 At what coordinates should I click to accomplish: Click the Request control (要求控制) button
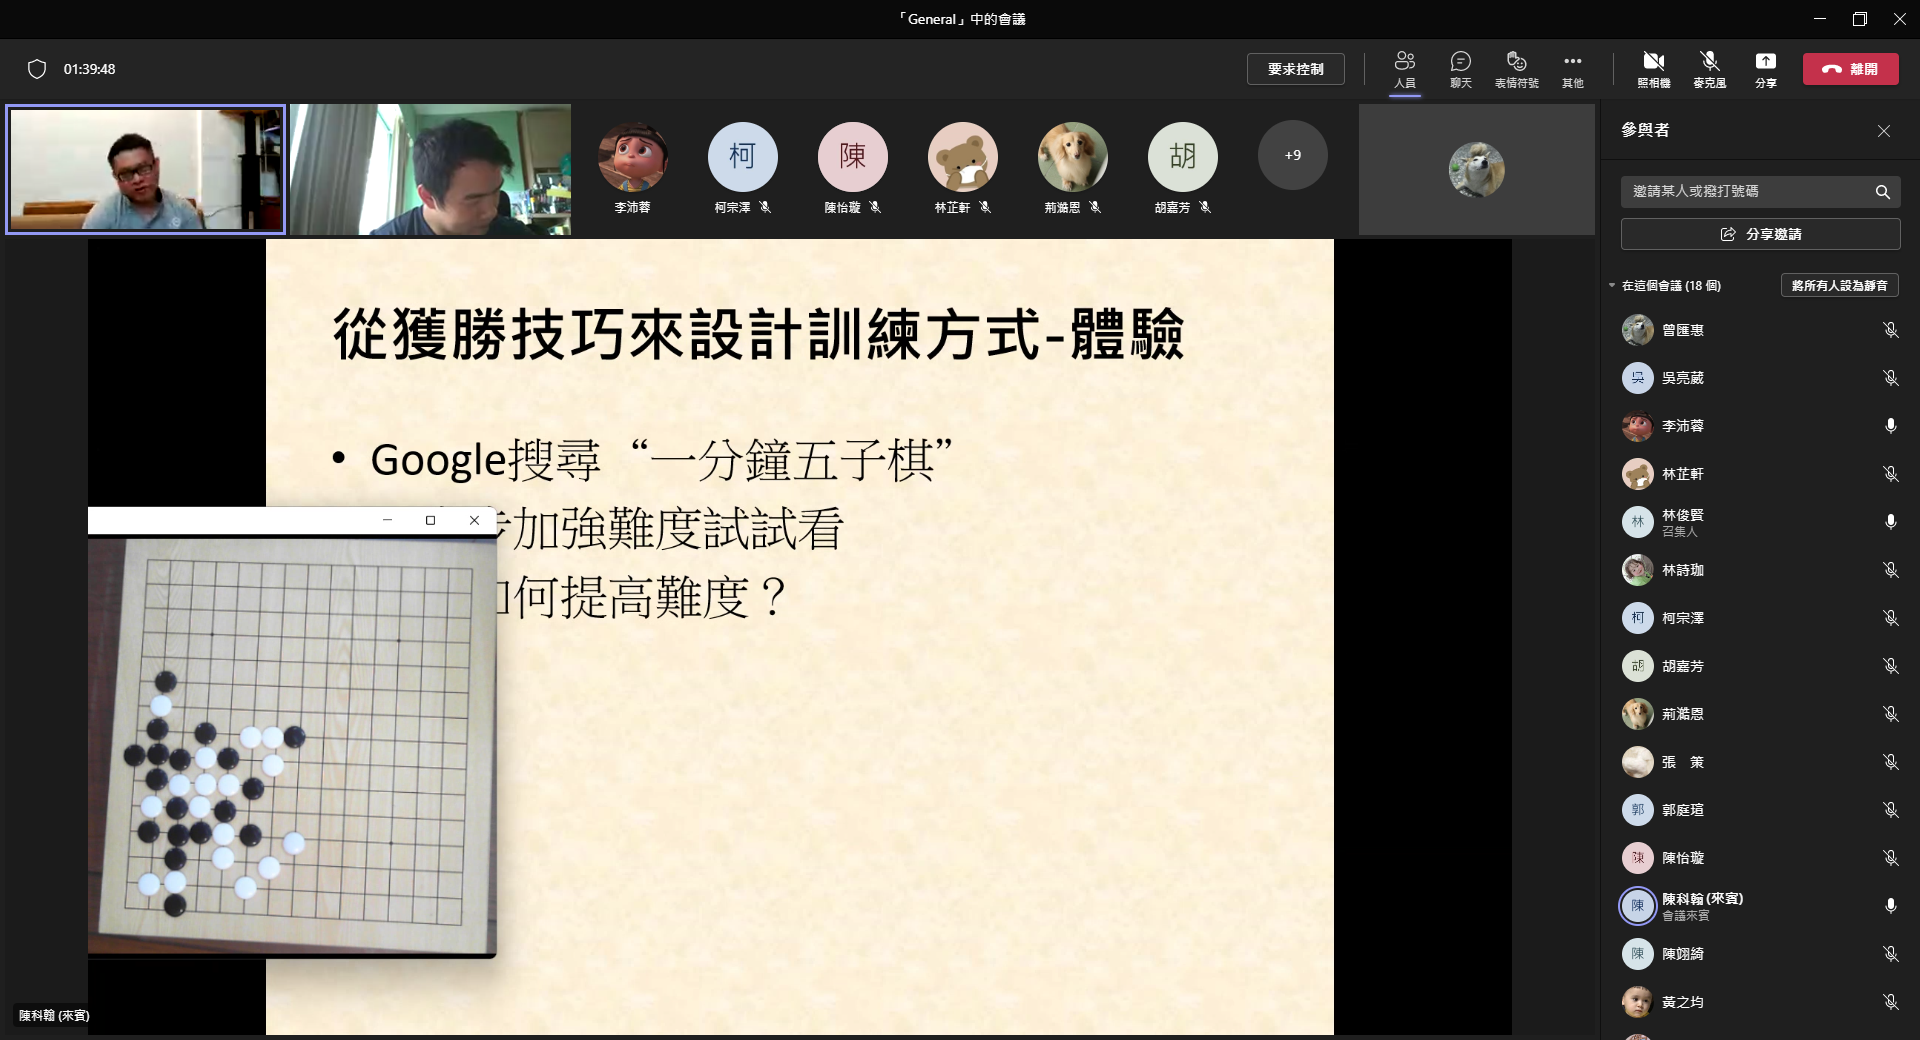[x=1295, y=69]
